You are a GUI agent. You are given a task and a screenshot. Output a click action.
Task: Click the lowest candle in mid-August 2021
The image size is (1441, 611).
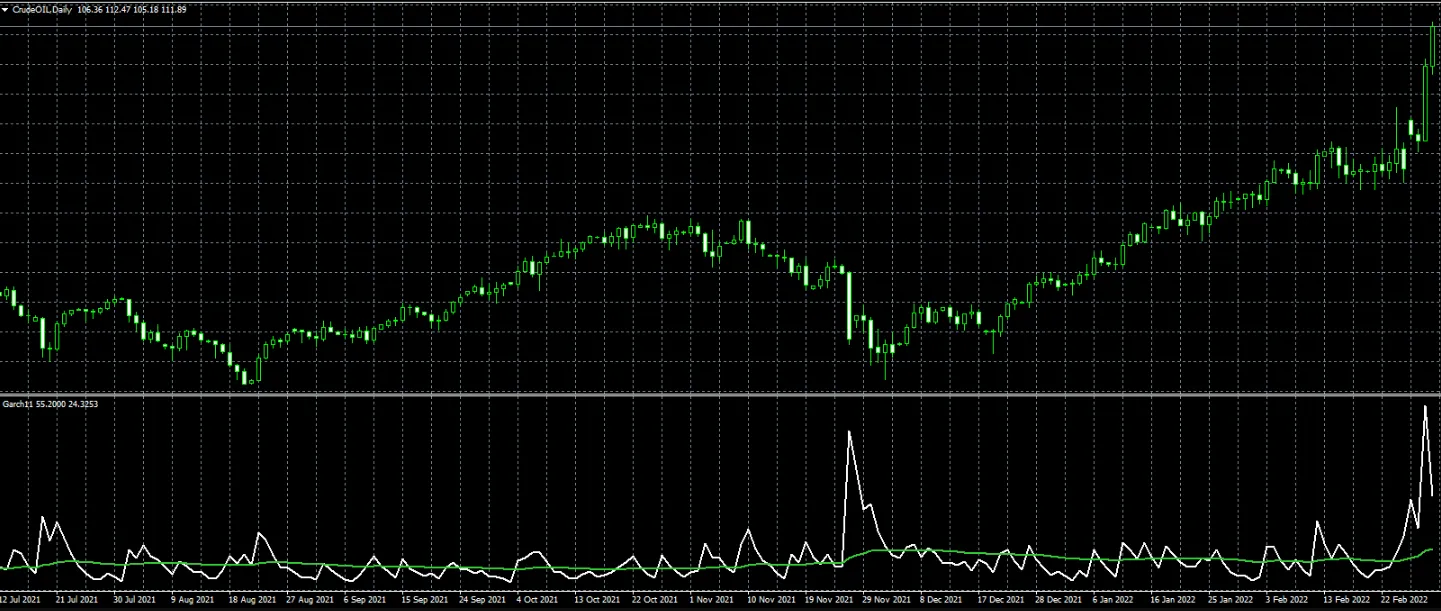tap(247, 377)
